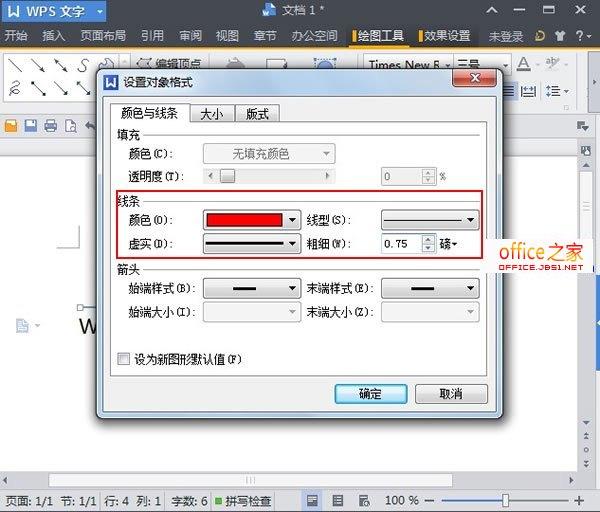The image size is (600, 512).
Task: Click the zoom out minus button
Action: coord(429,501)
